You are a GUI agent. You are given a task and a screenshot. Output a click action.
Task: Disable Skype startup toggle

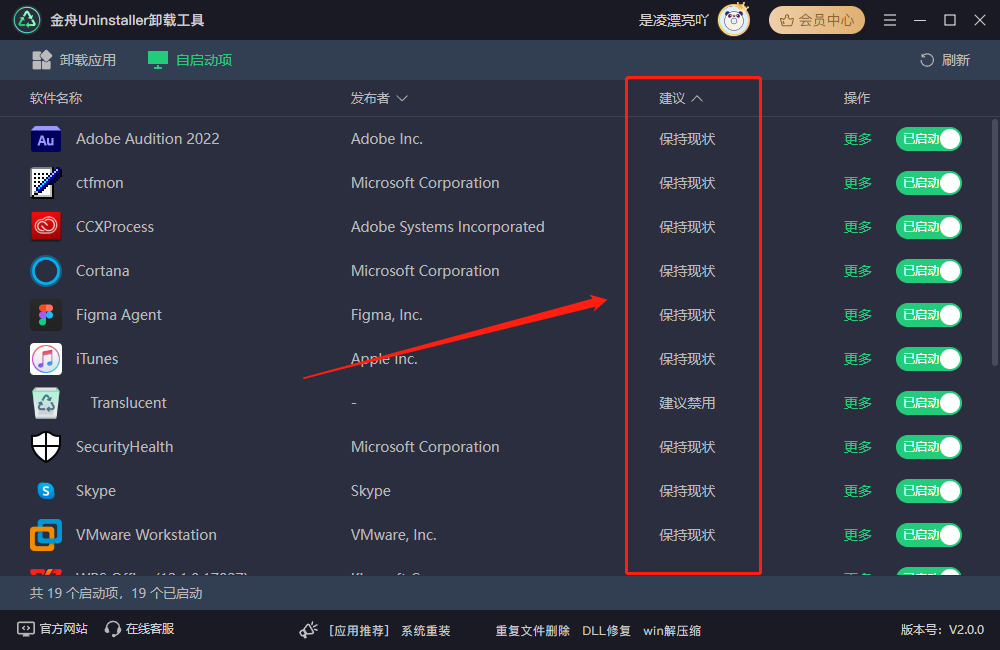929,491
